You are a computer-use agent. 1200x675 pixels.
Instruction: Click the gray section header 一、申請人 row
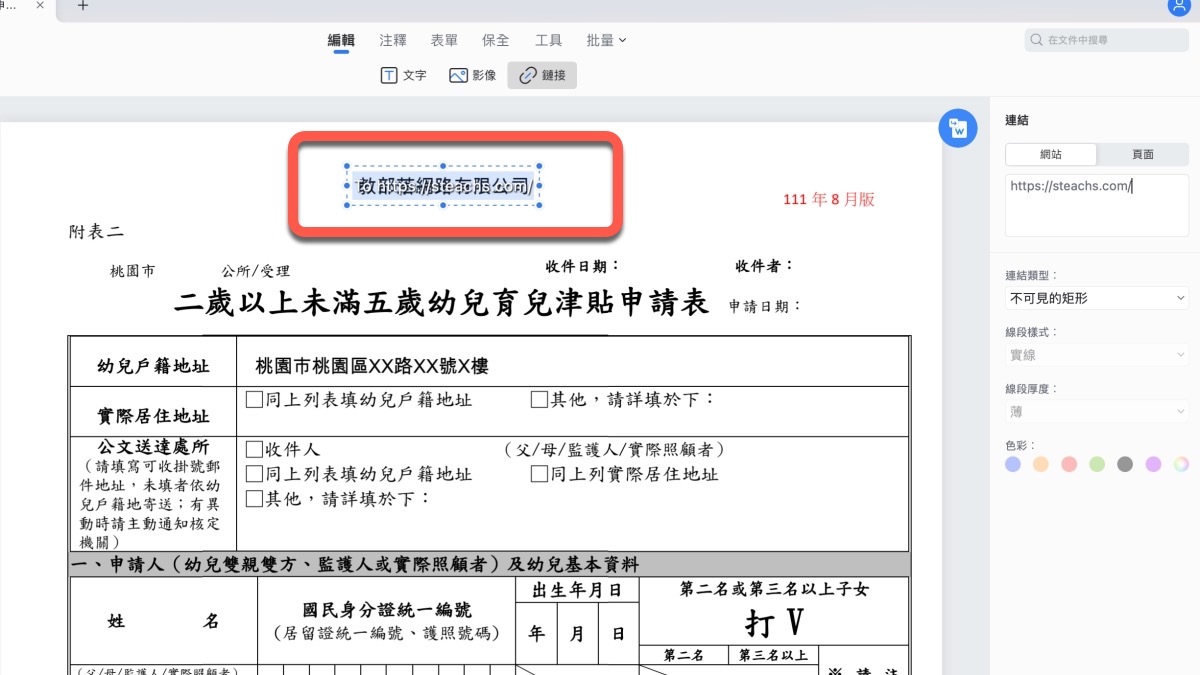(x=489, y=565)
